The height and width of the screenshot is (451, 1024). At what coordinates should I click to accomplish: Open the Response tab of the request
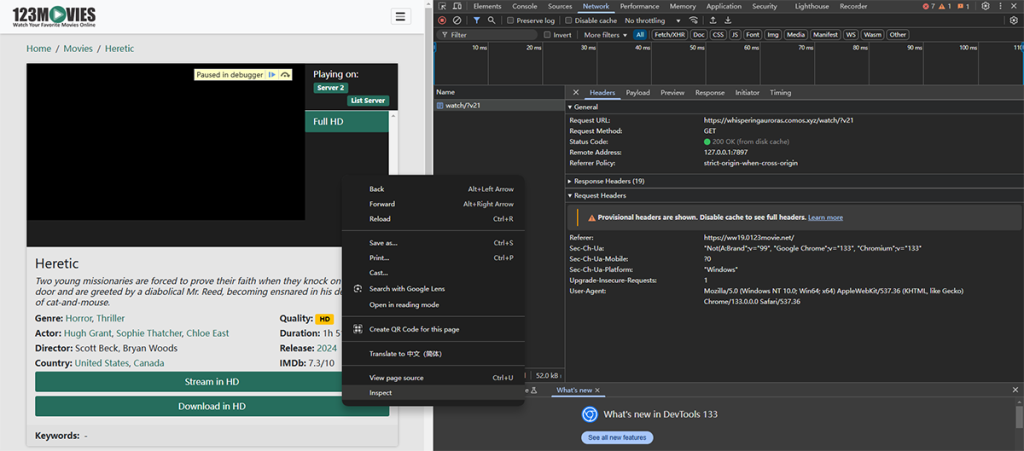[710, 93]
